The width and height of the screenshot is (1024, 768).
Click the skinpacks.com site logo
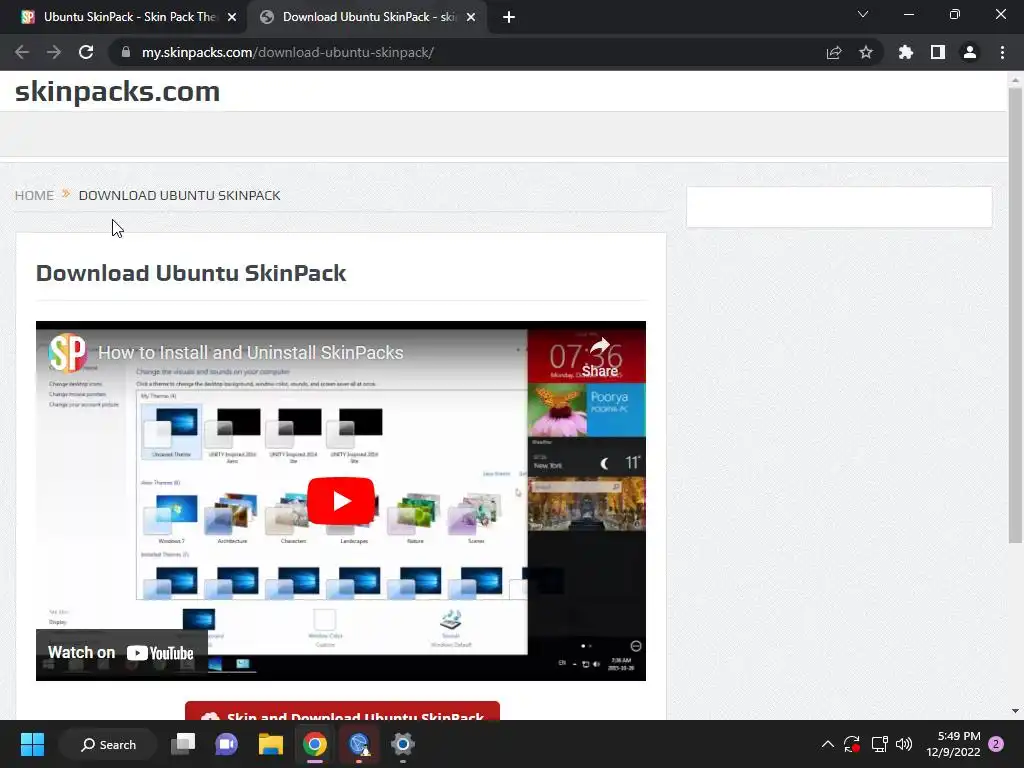pos(118,91)
